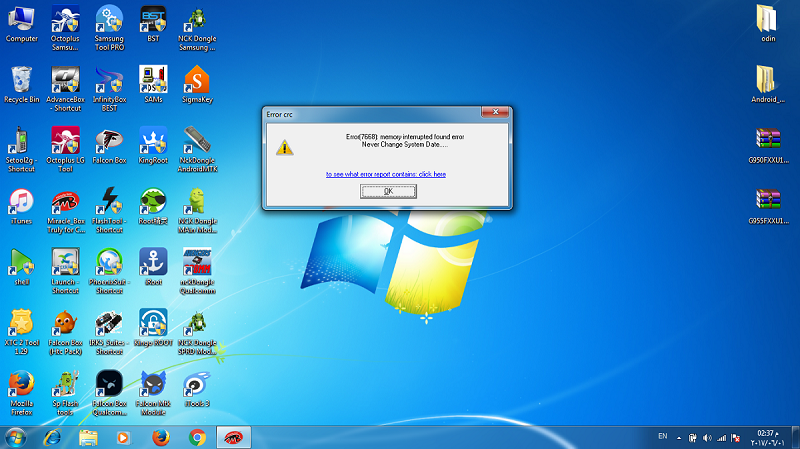Screen dimensions: 800x449
Task: Open Kingo ROOT desktop icon
Action: (153, 328)
